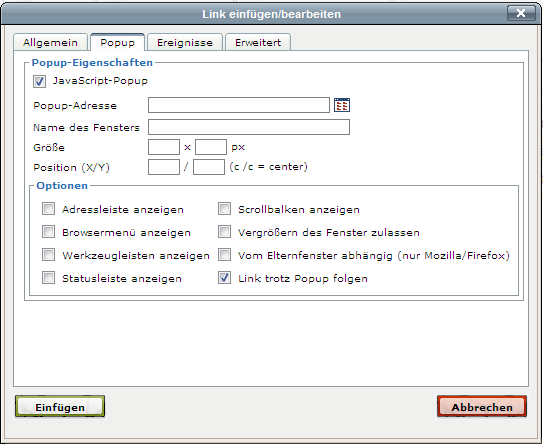Uncheck Link trotz Popup folgen
This screenshot has height=445, width=543.
(224, 278)
